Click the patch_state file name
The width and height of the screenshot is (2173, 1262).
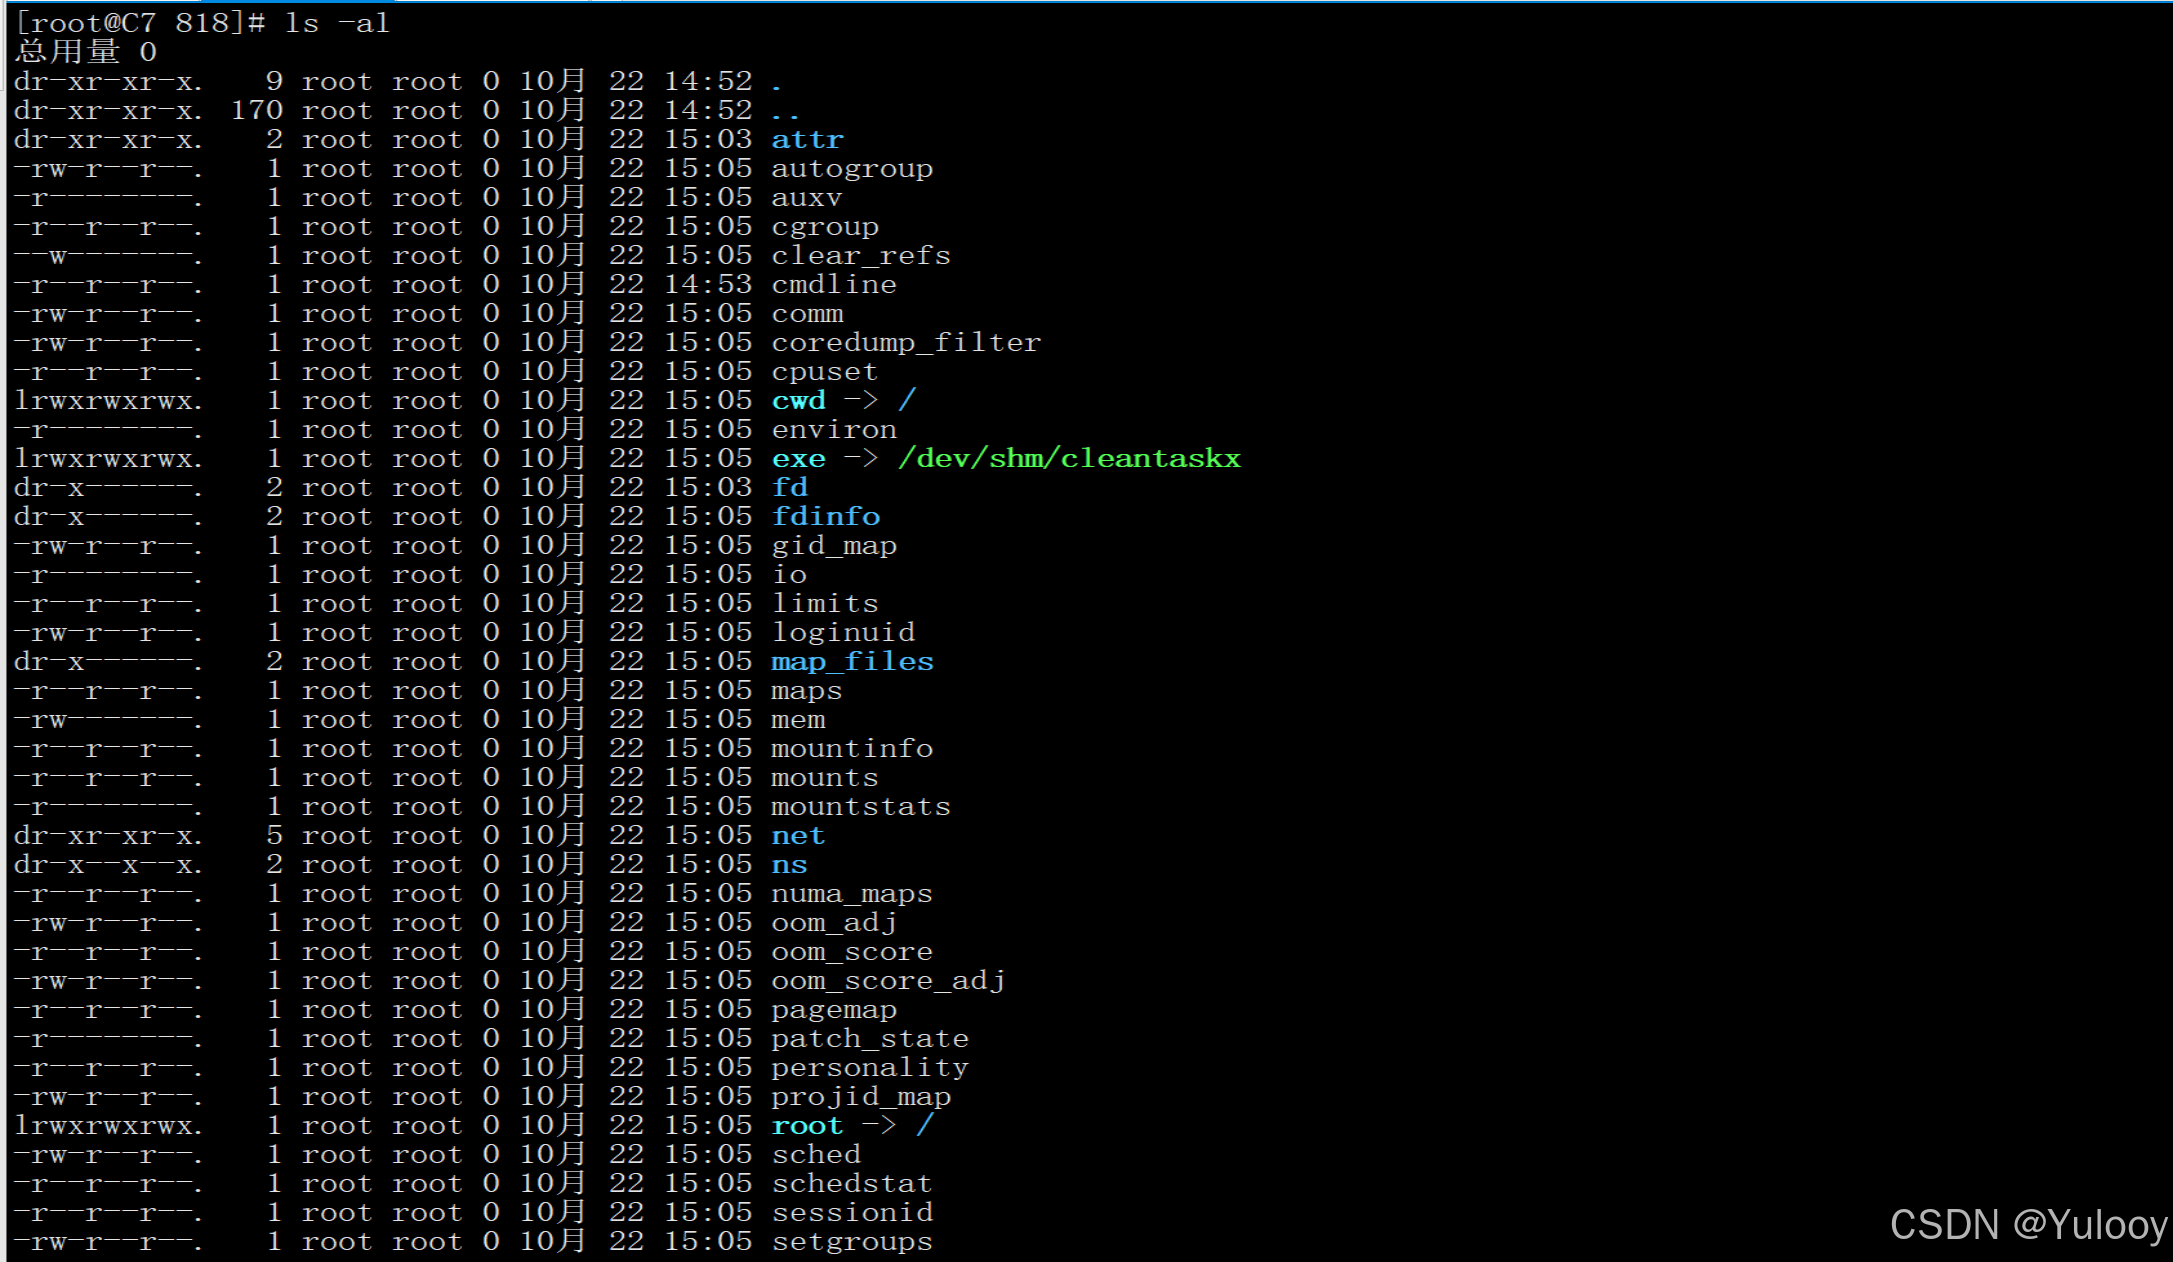[x=870, y=1039]
